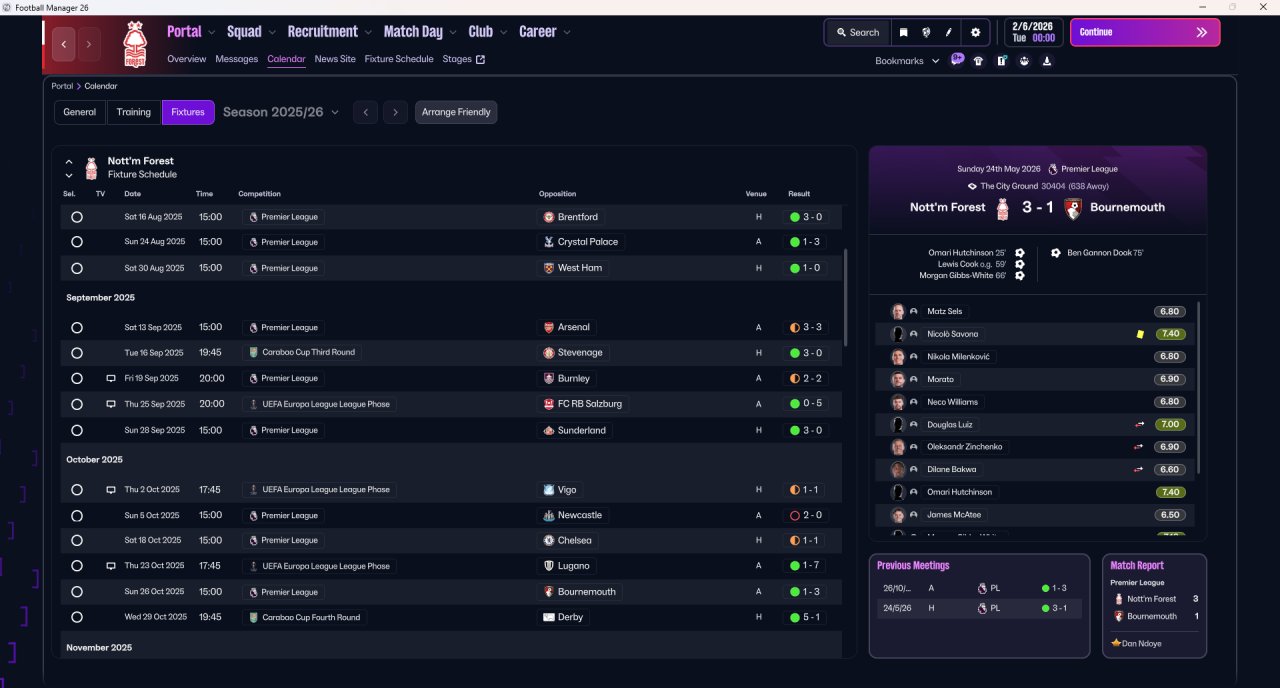Click the substitution arrows icon beside Dilane Bakwa
This screenshot has width=1280, height=688.
pyautogui.click(x=1138, y=470)
